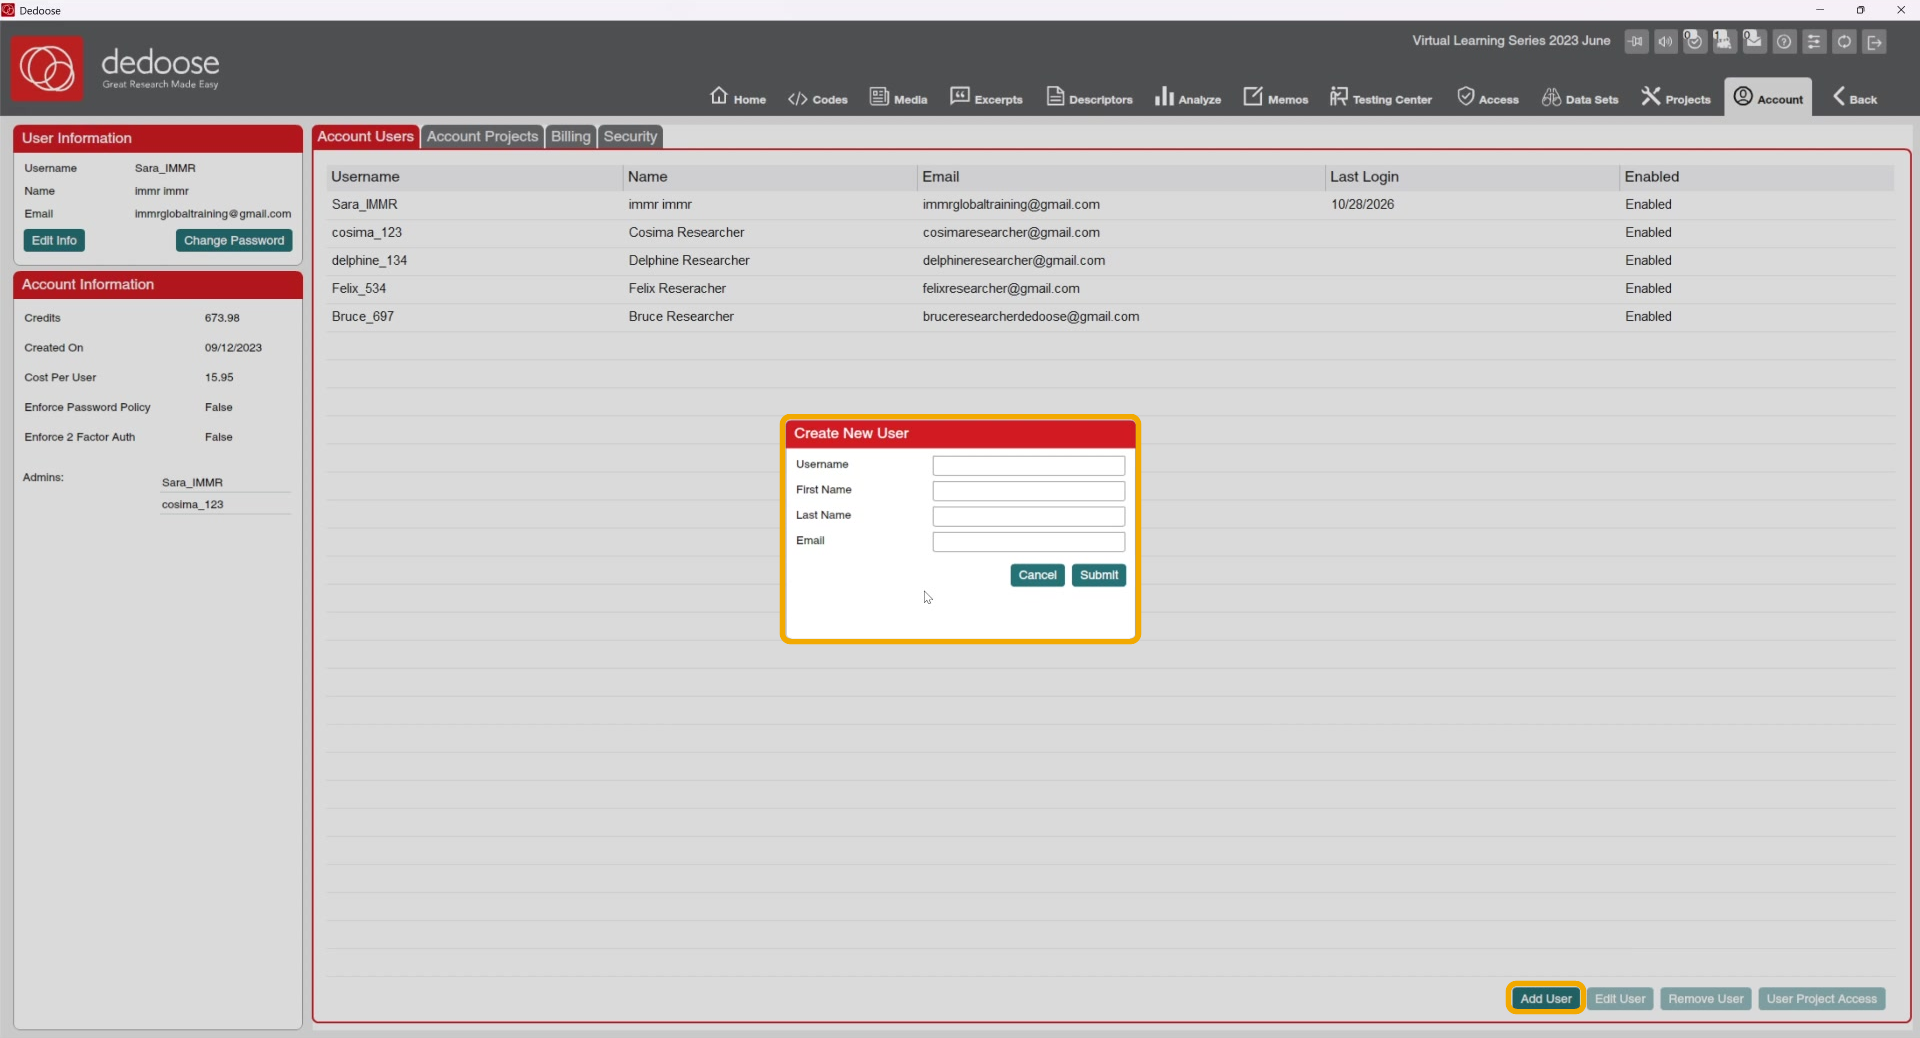Select the delphine_134 user row

point(1110,261)
